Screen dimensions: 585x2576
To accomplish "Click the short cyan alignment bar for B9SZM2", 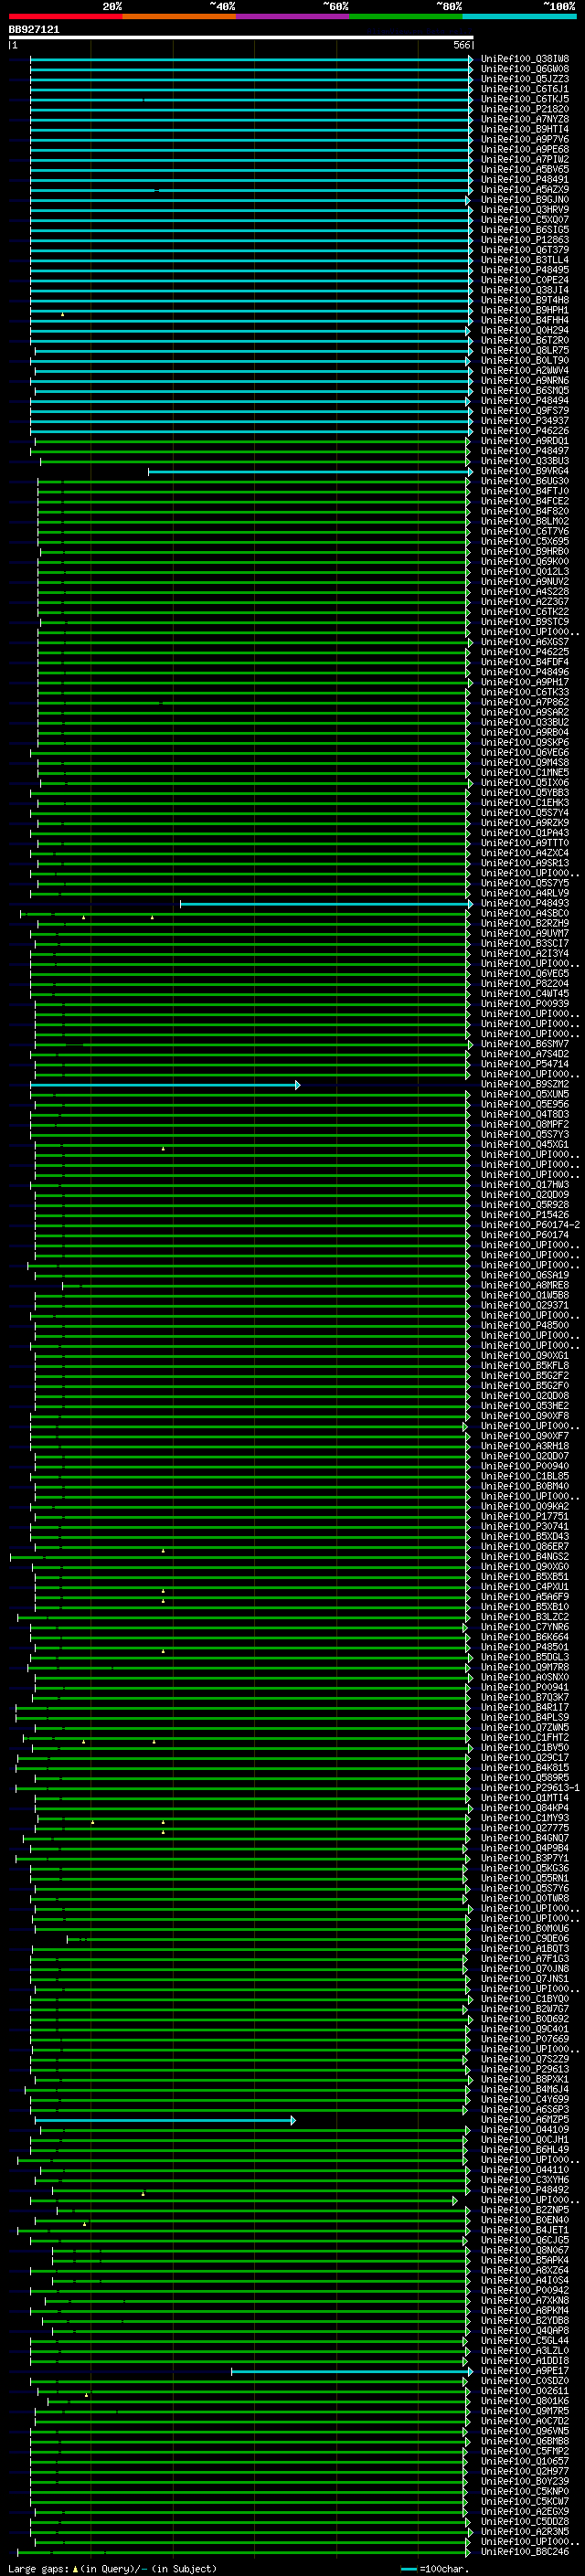I will pos(165,1084).
